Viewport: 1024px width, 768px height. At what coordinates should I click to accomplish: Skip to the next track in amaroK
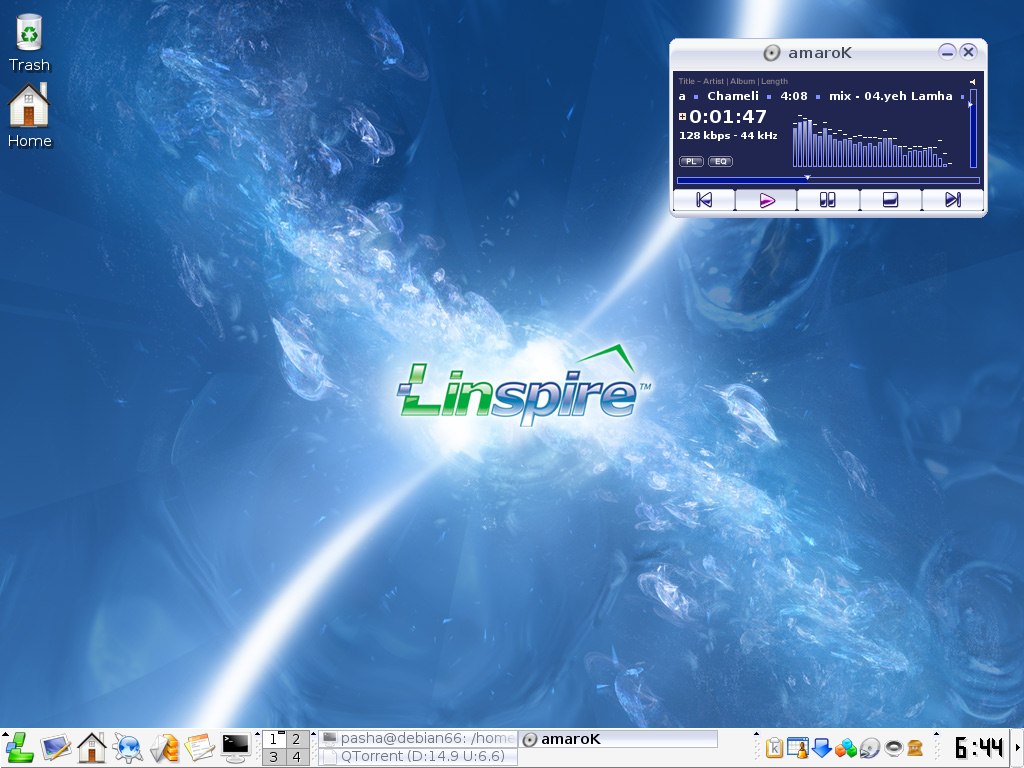click(x=952, y=200)
